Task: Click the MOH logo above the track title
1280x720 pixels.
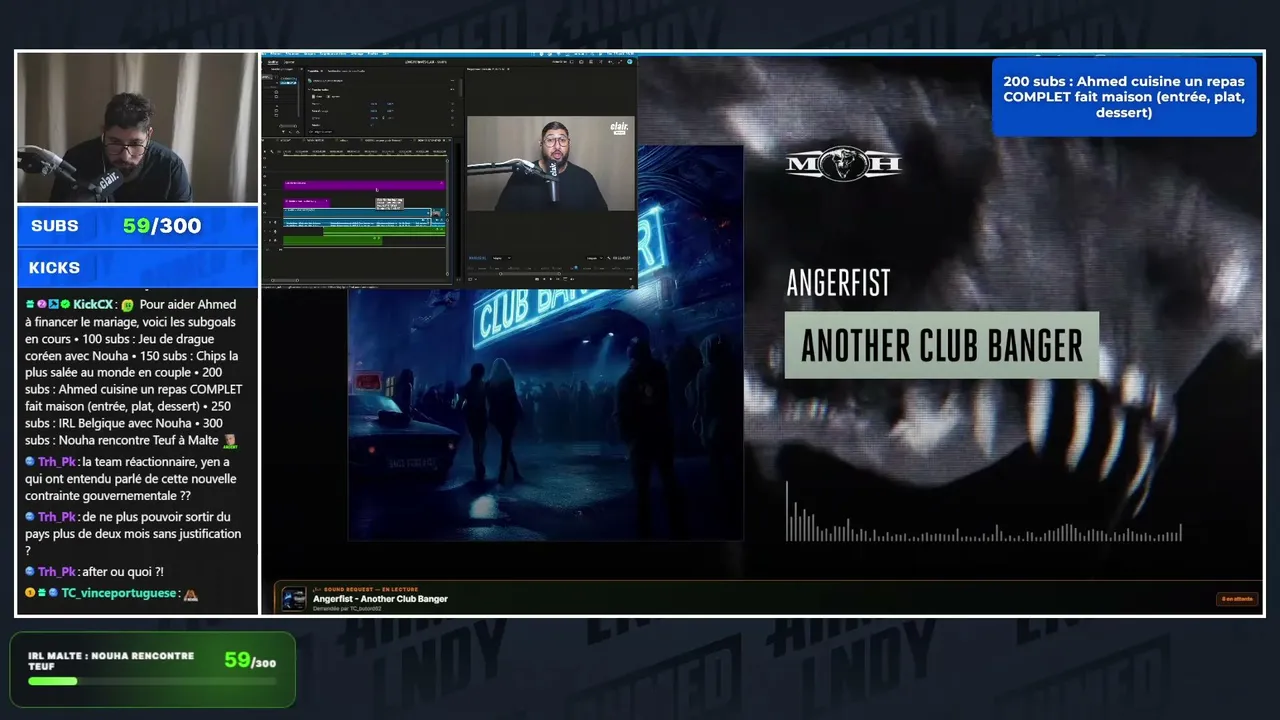Action: [844, 162]
